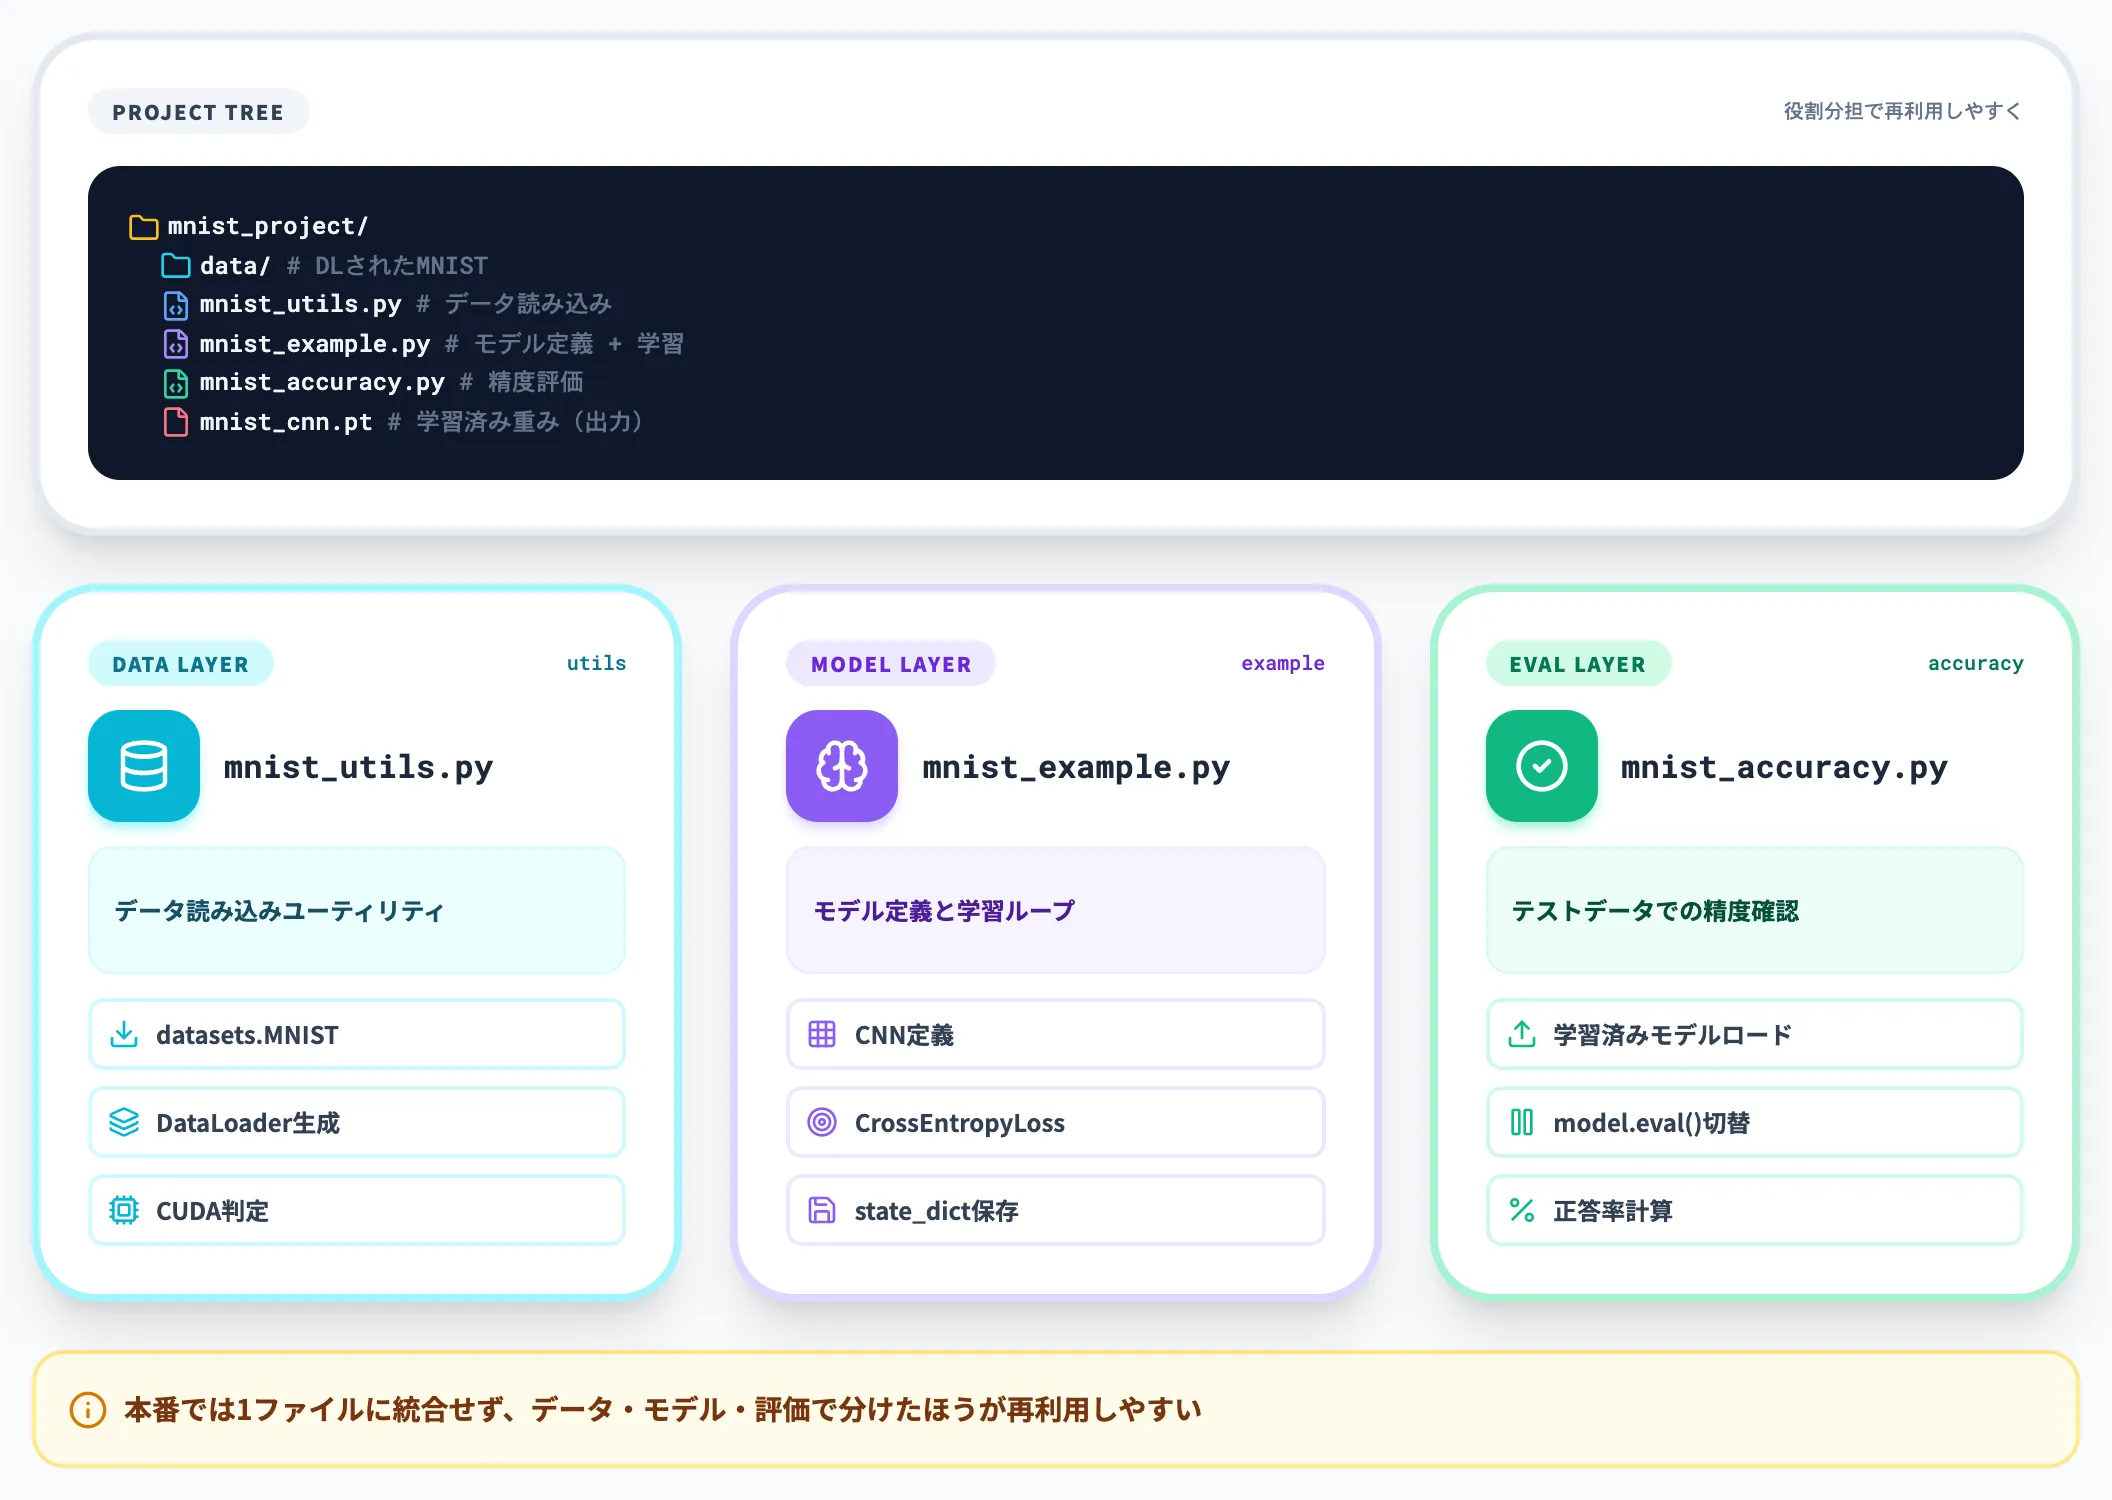Click the '# 学習済み重み（出力）' comment
Image resolution: width=2112 pixels, height=1500 pixels.
click(x=516, y=422)
